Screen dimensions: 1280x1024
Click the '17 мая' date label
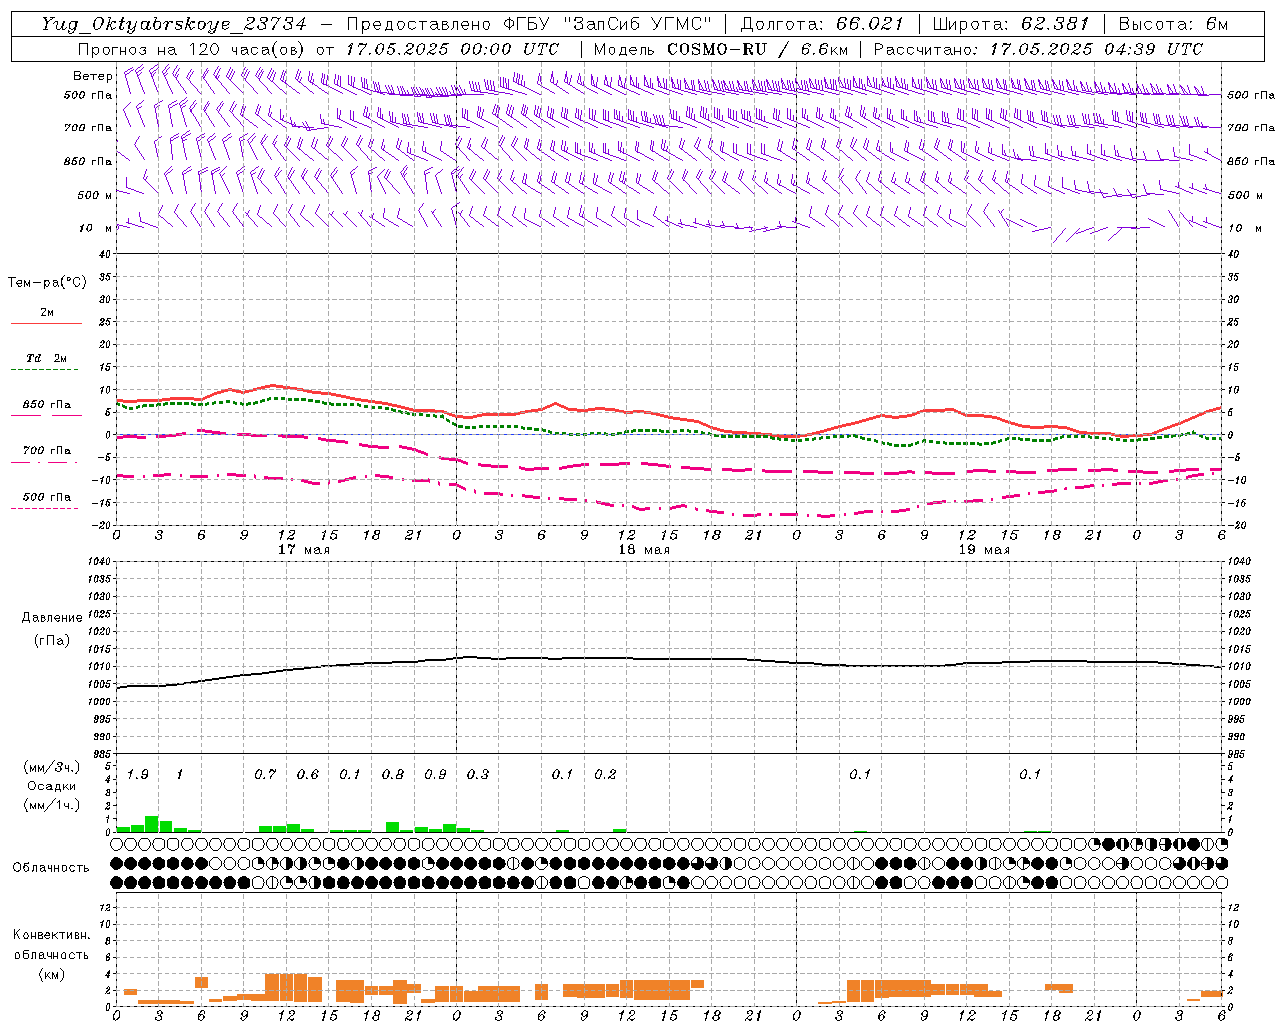pos(304,550)
